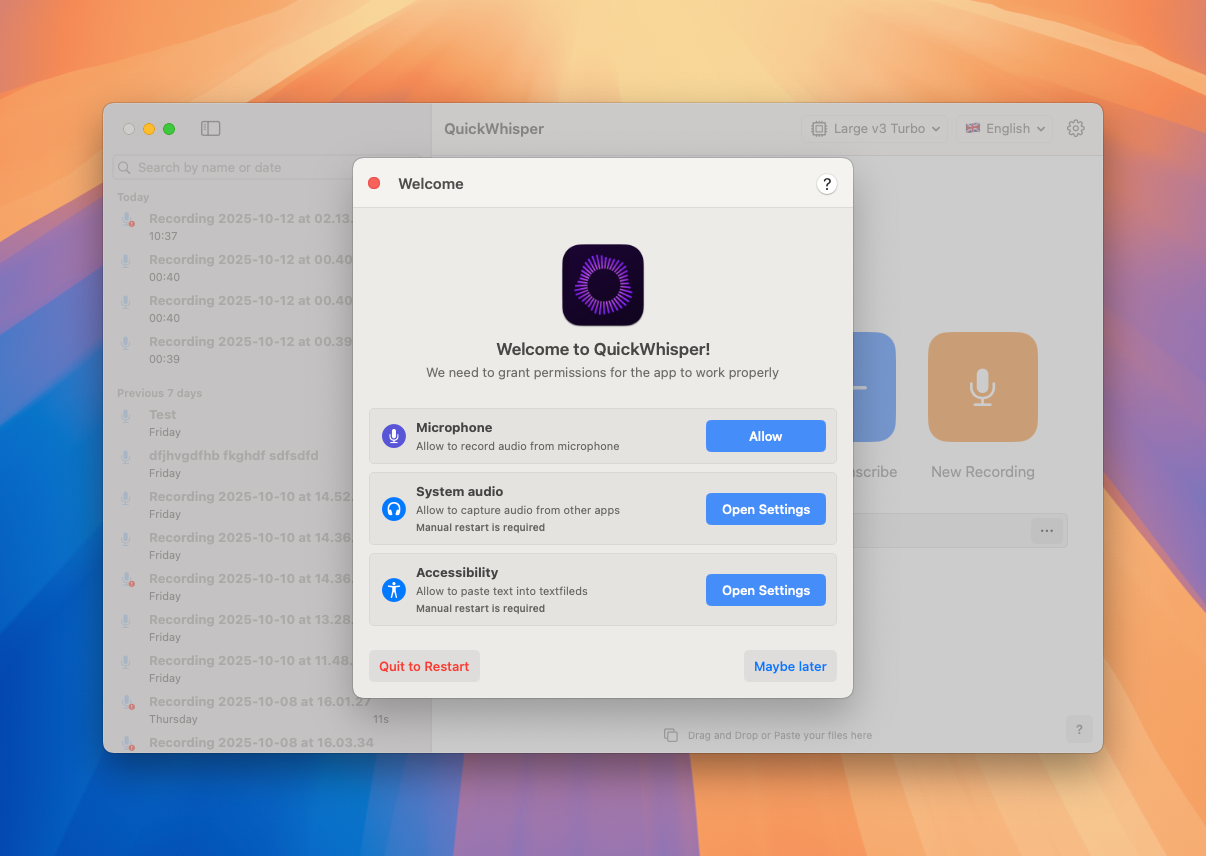Click the QuickWhisper app logo icon
Viewport: 1206px width, 856px height.
[x=602, y=285]
